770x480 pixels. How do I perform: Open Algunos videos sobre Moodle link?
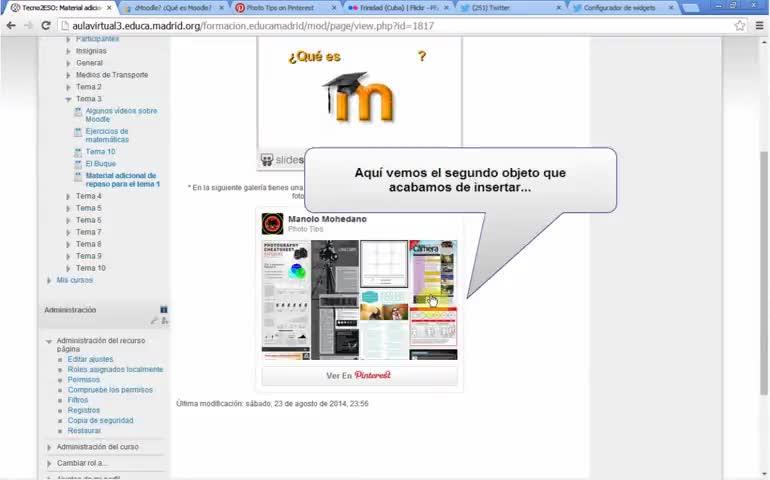(121, 115)
